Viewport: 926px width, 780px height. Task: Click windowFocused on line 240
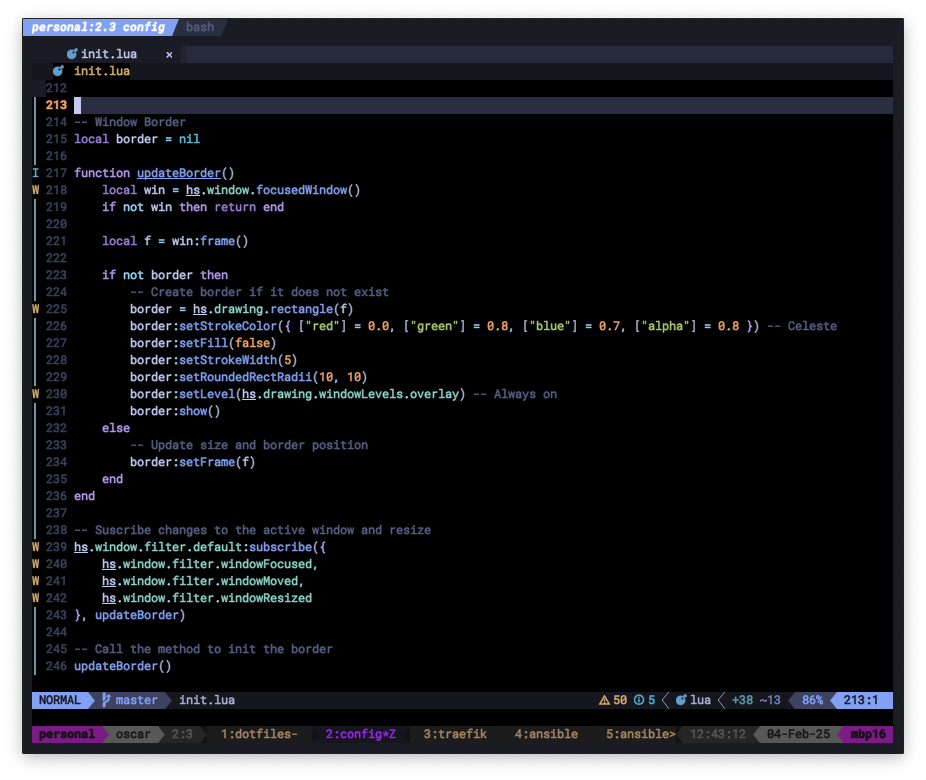[x=266, y=564]
